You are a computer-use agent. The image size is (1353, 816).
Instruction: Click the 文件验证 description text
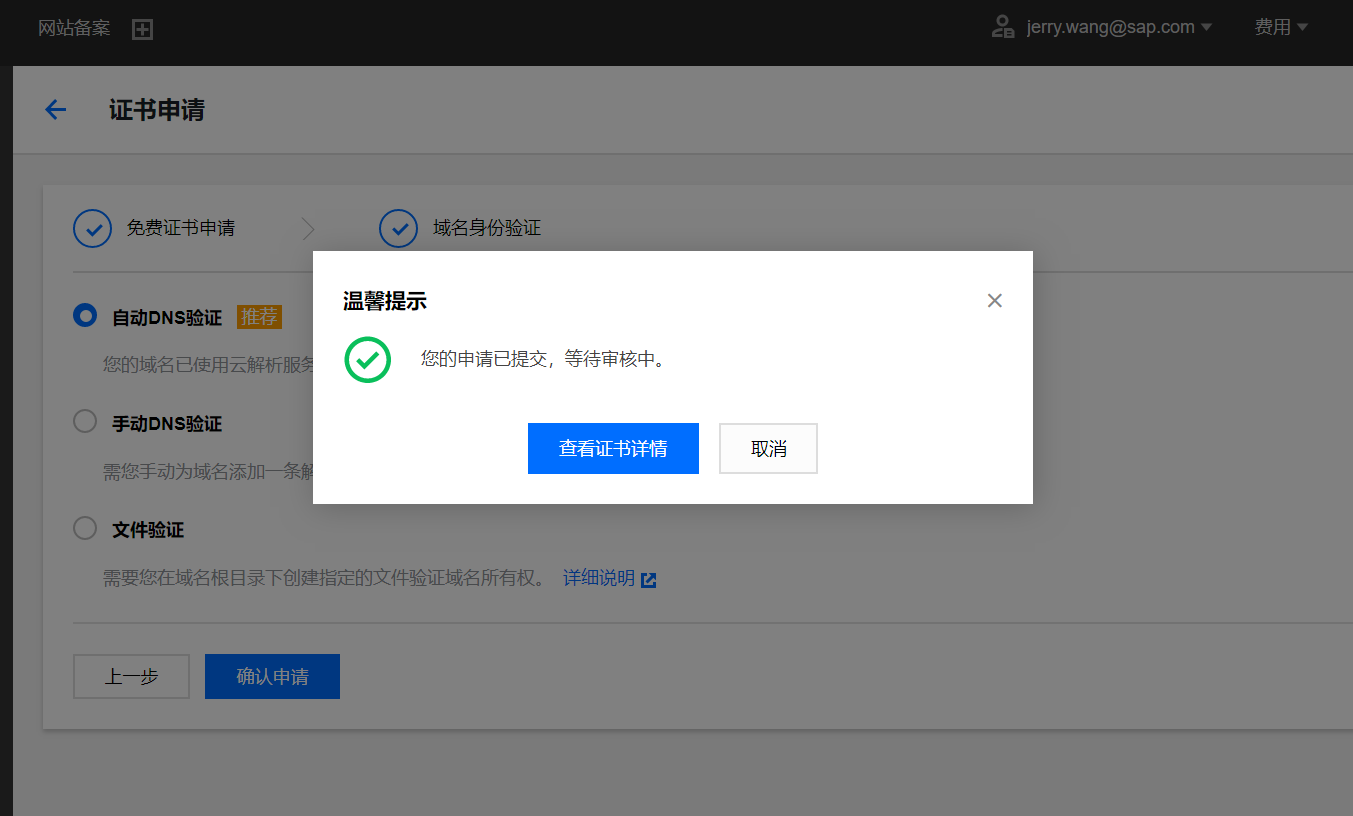325,578
